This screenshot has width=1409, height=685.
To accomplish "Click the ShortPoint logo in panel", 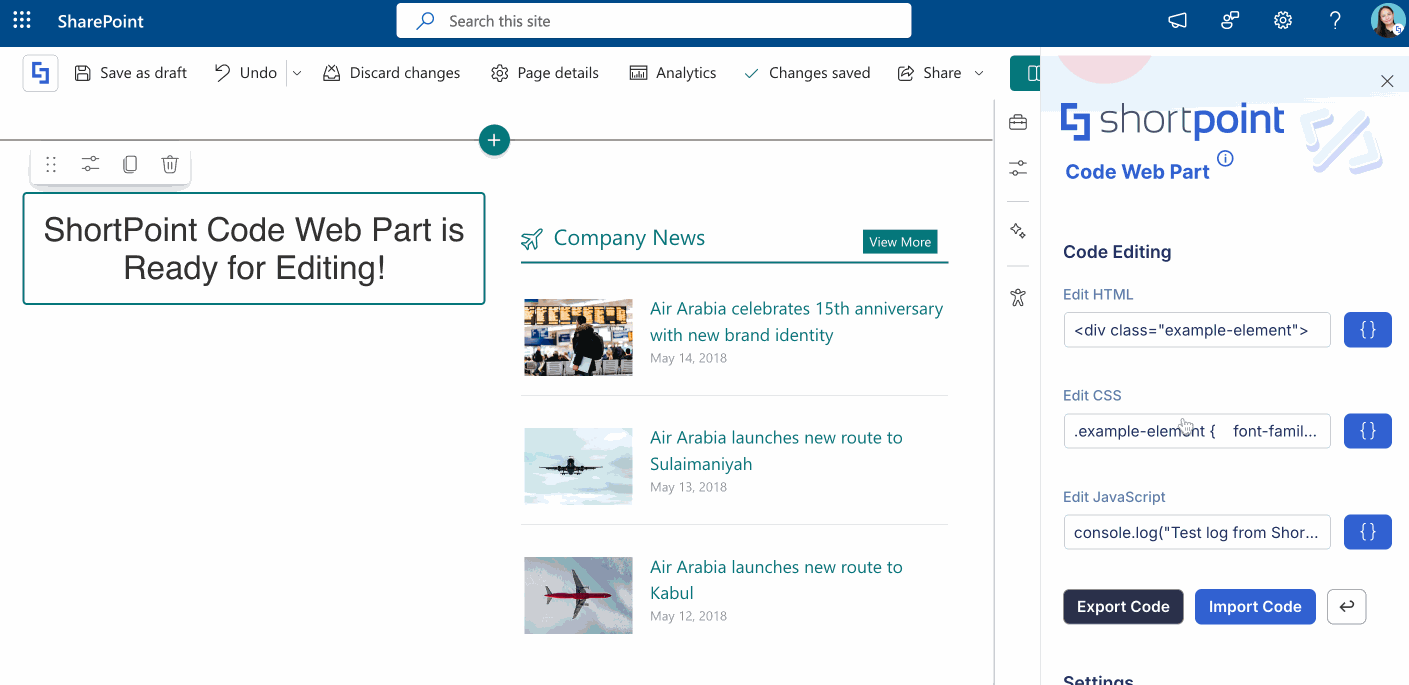I will coord(1172,121).
